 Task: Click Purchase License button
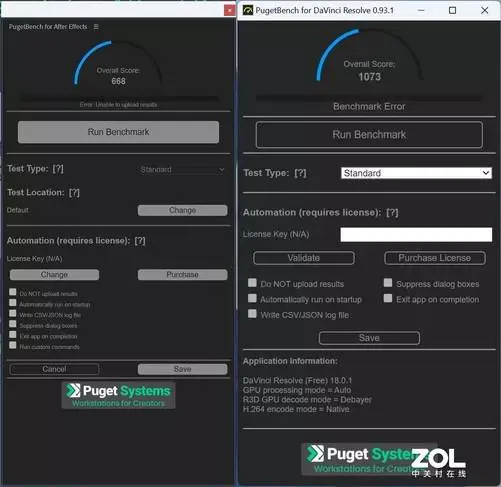(x=435, y=258)
